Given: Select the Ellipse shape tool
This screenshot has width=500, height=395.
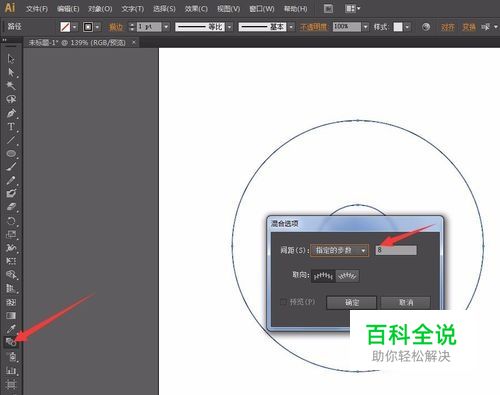Looking at the screenshot, I should pyautogui.click(x=11, y=154).
